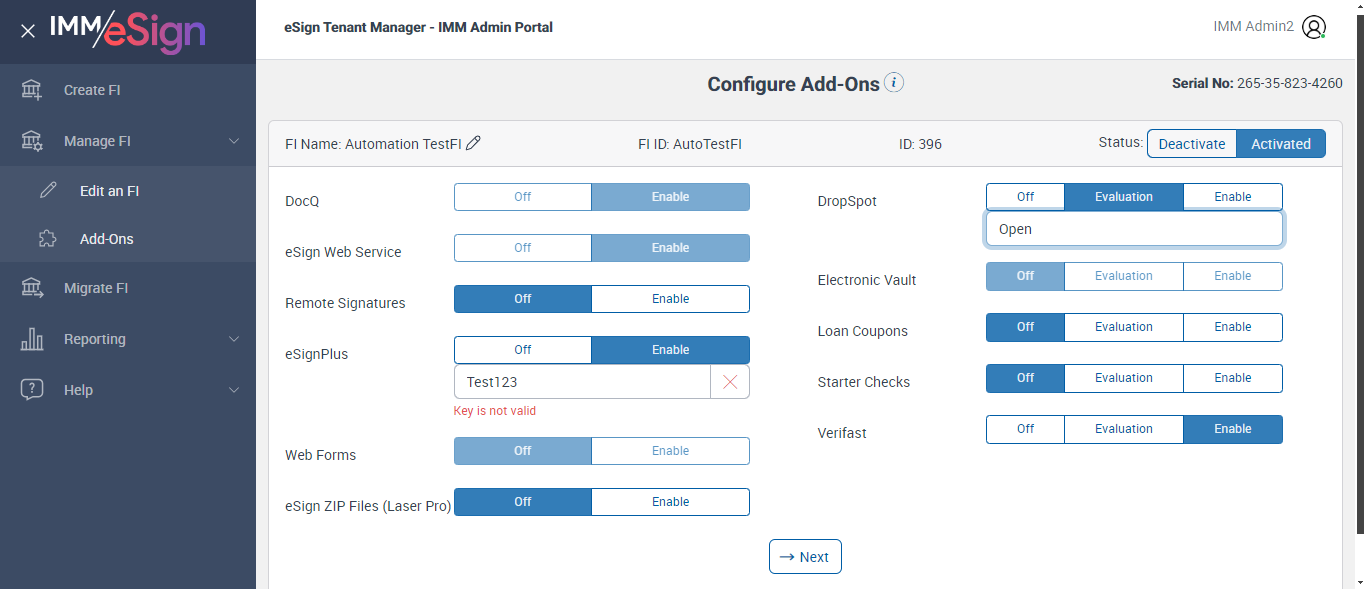Click the Next button
Viewport: 1366px width, 589px height.
coord(805,557)
